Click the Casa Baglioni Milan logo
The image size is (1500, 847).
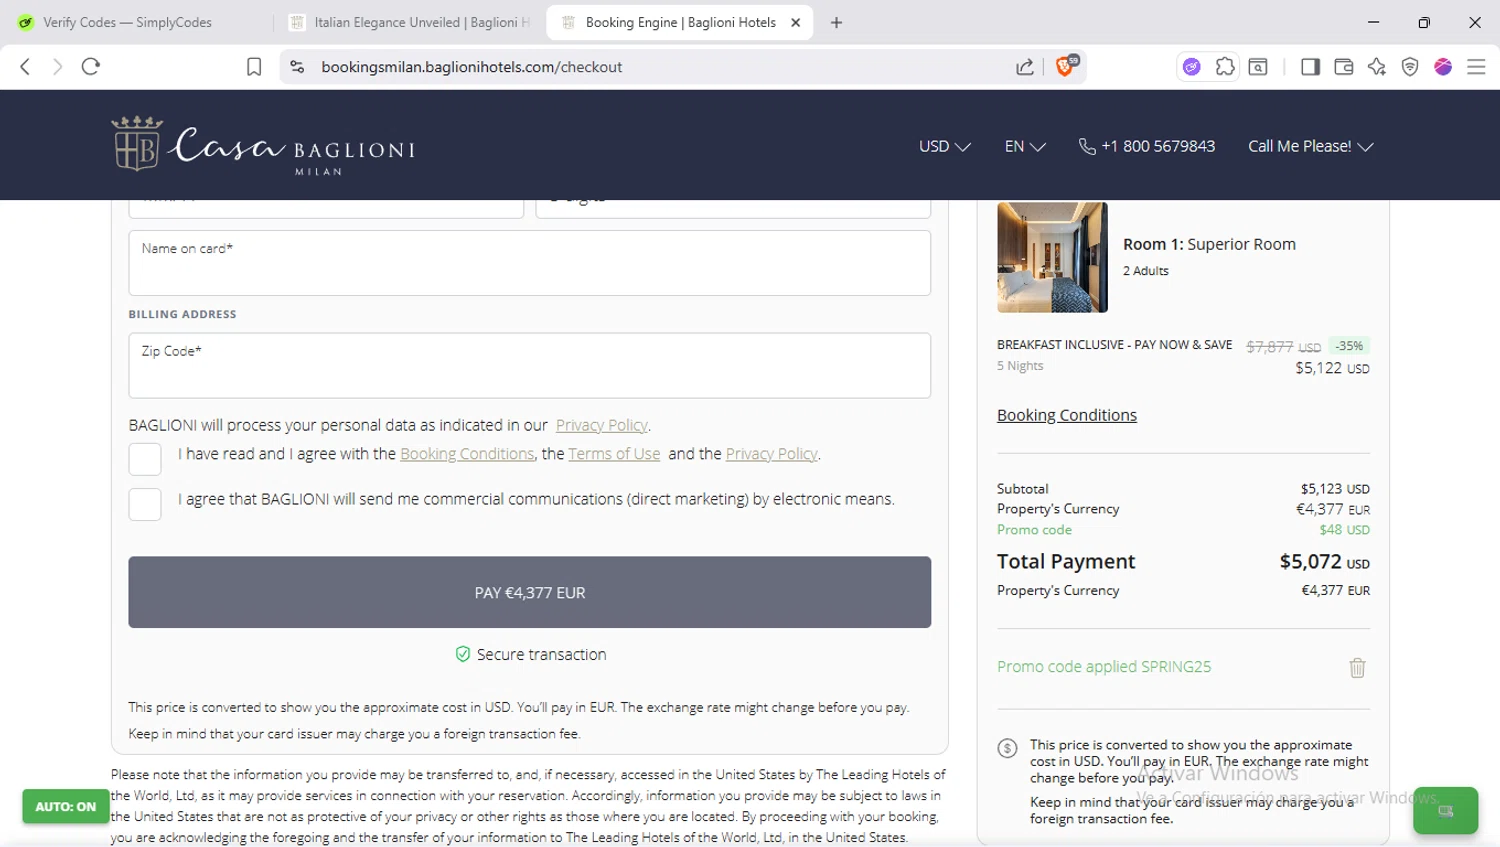pos(263,146)
